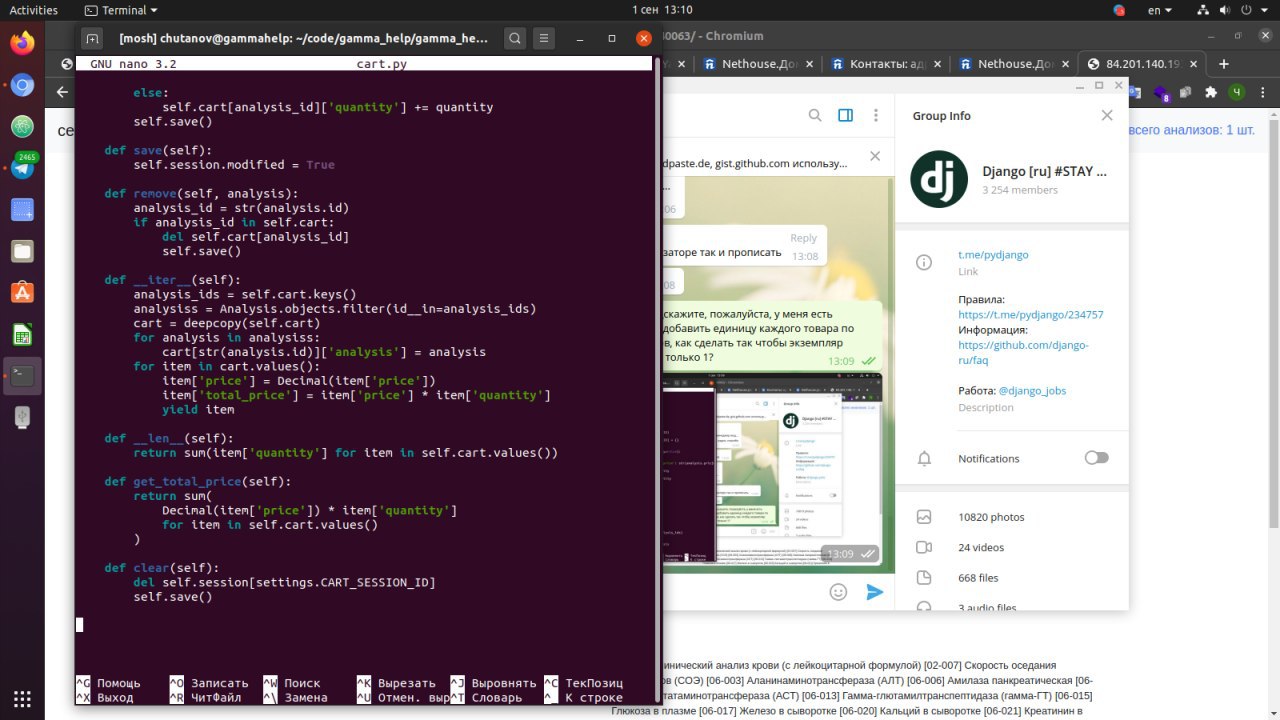Open the t.me/pydjango/234757 rules link
This screenshot has height=720, width=1280.
(x=1031, y=314)
